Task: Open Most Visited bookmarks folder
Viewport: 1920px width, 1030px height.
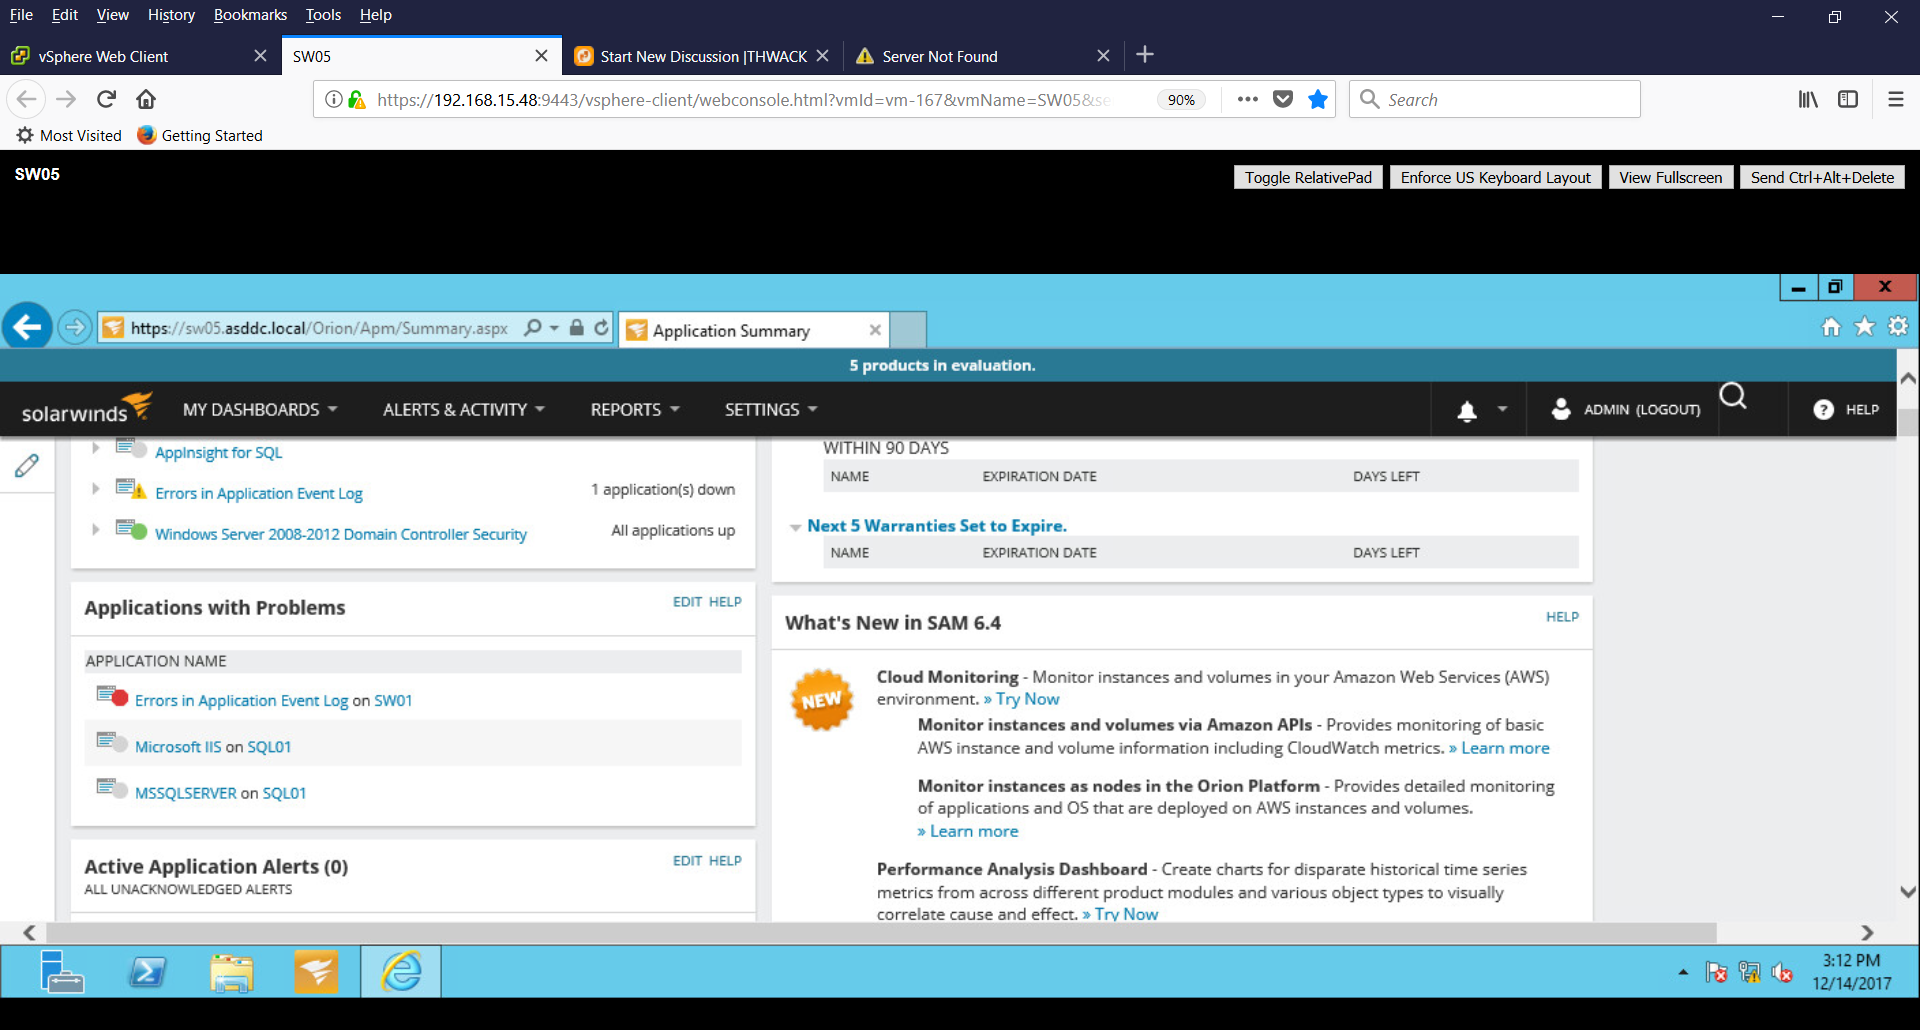Action: click(x=69, y=135)
